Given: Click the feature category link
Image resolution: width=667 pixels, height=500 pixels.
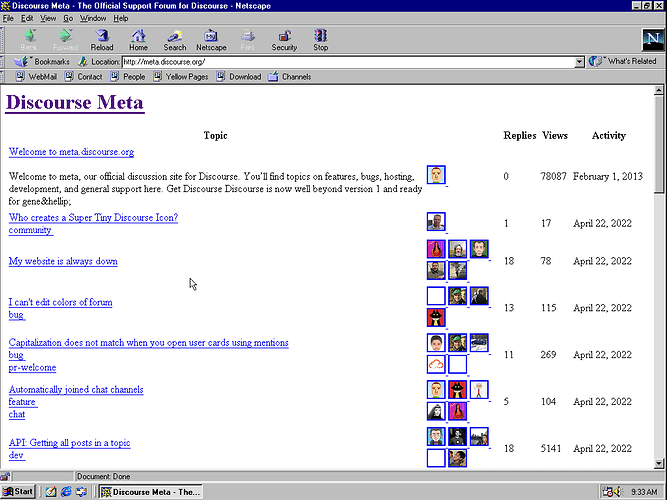Looking at the screenshot, I should (23, 402).
